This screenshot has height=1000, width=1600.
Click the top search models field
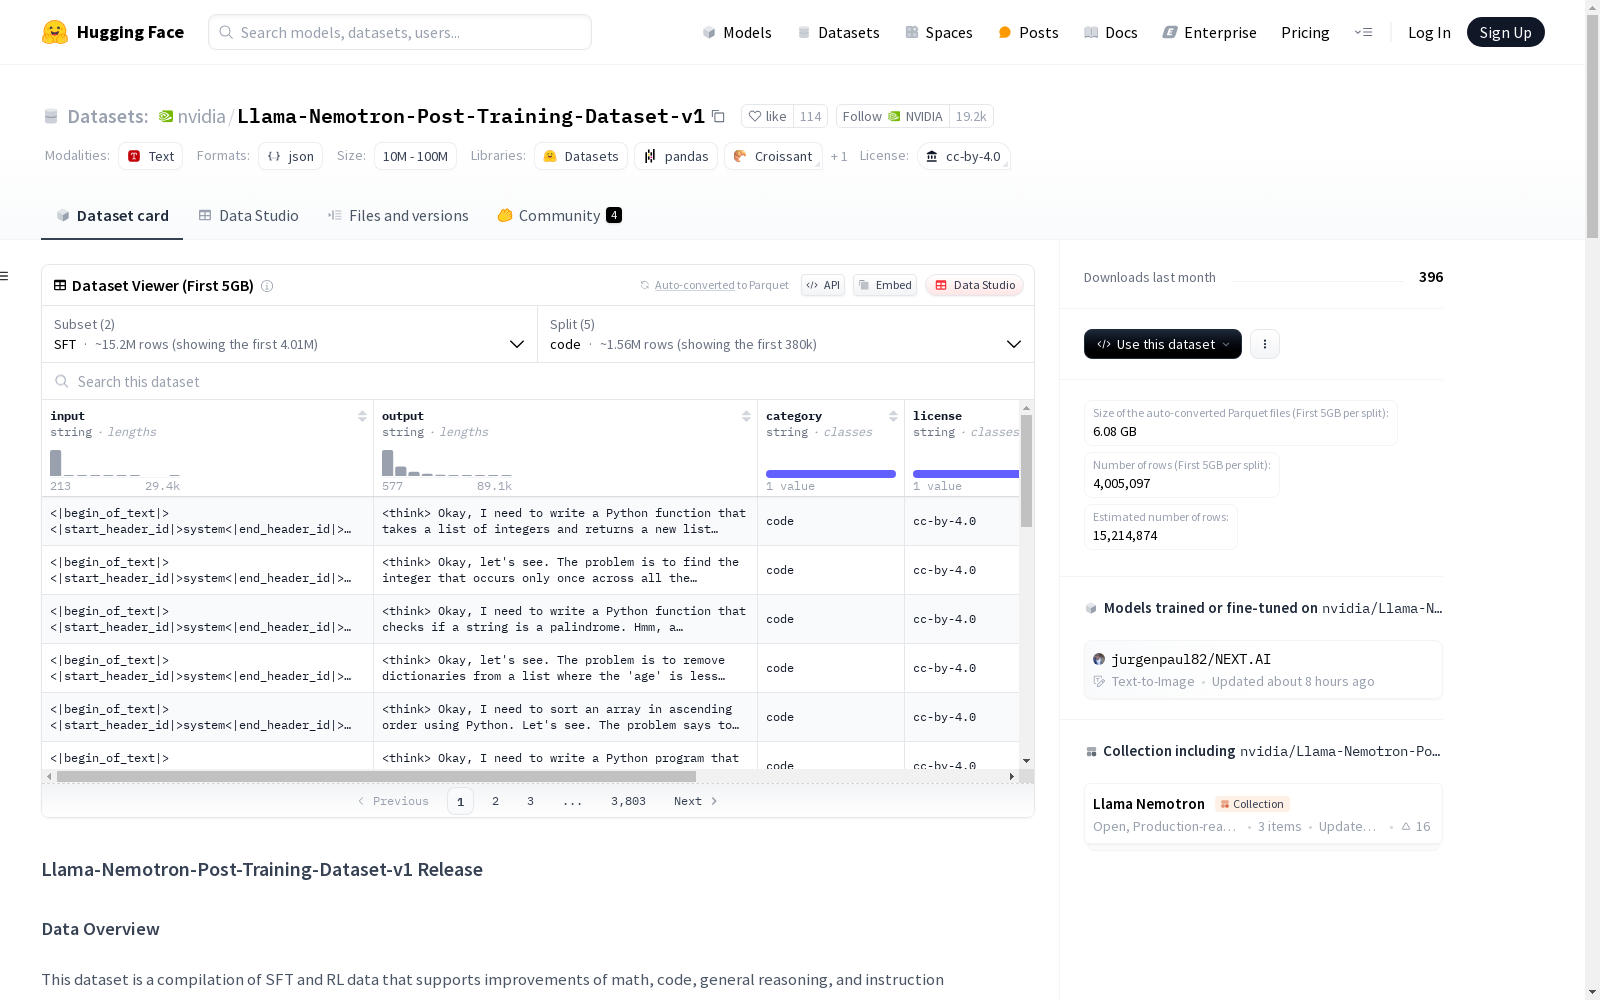(x=400, y=32)
